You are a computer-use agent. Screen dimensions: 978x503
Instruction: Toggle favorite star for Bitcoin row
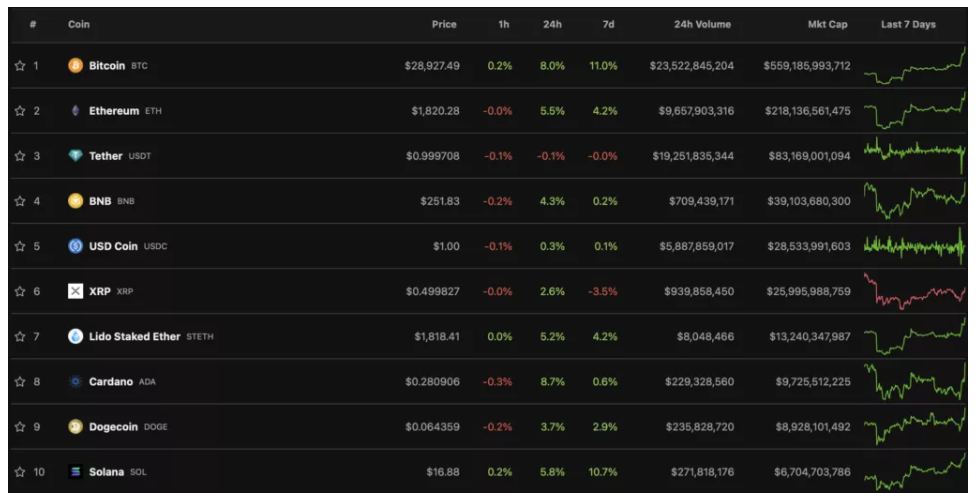tap(19, 66)
